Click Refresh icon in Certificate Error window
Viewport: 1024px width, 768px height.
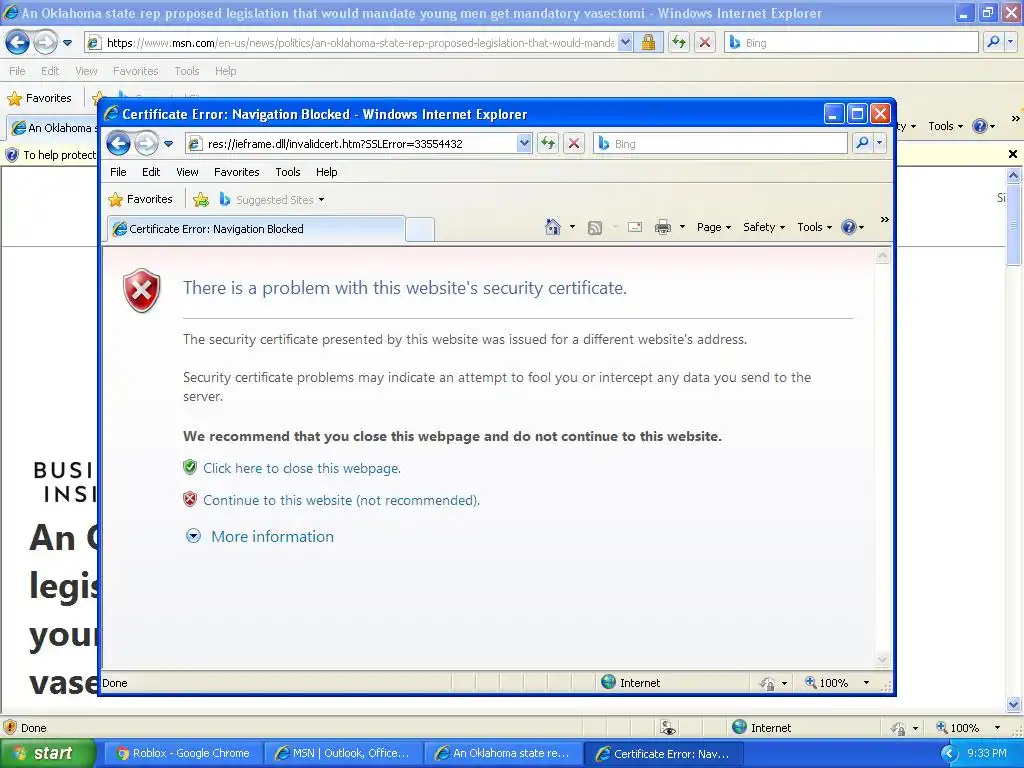(x=548, y=144)
